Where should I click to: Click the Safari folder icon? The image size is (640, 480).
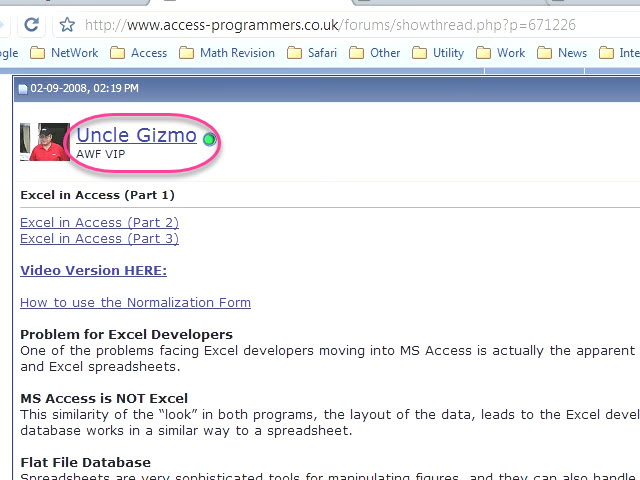[294, 53]
